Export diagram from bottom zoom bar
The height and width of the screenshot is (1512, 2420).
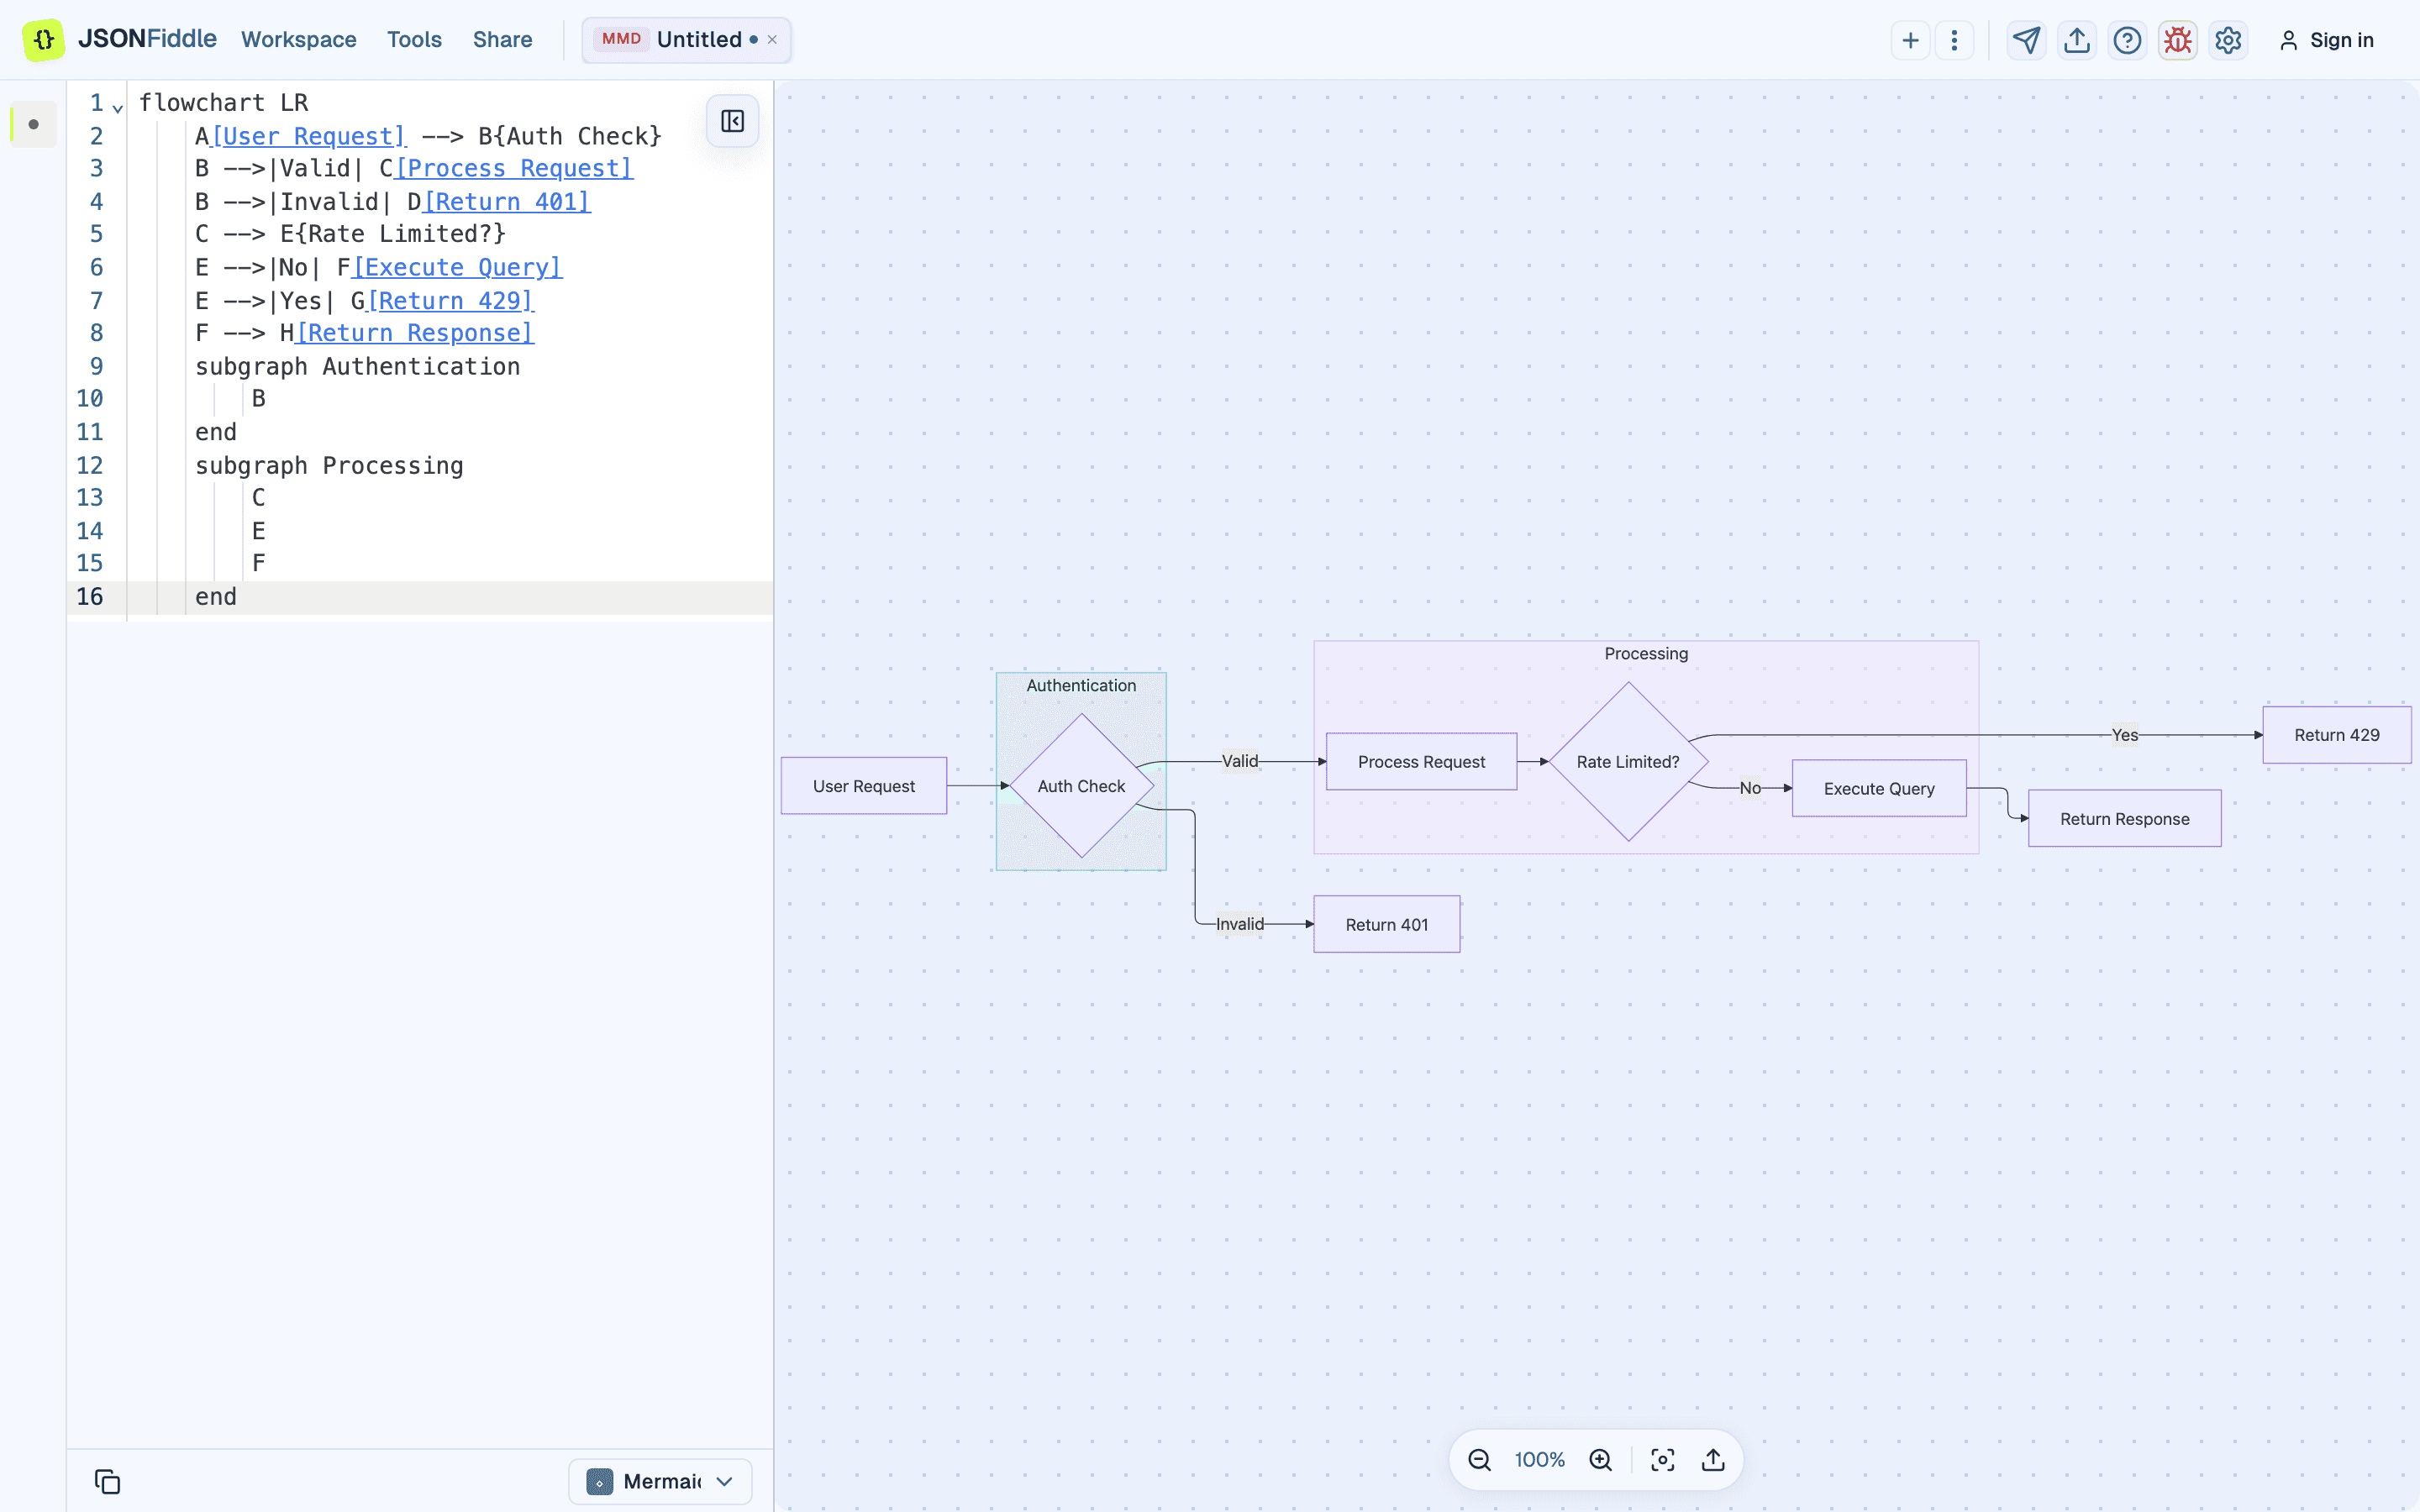tap(1713, 1460)
